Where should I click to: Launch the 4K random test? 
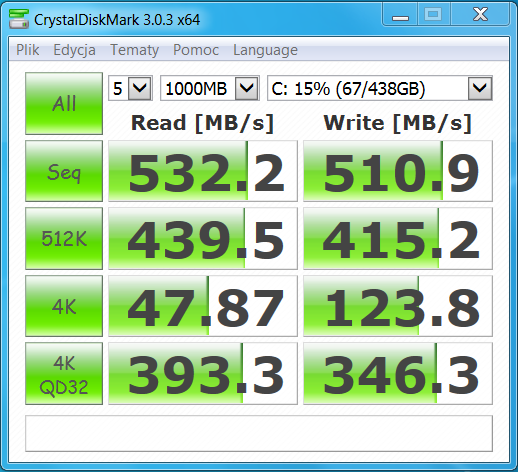64,306
